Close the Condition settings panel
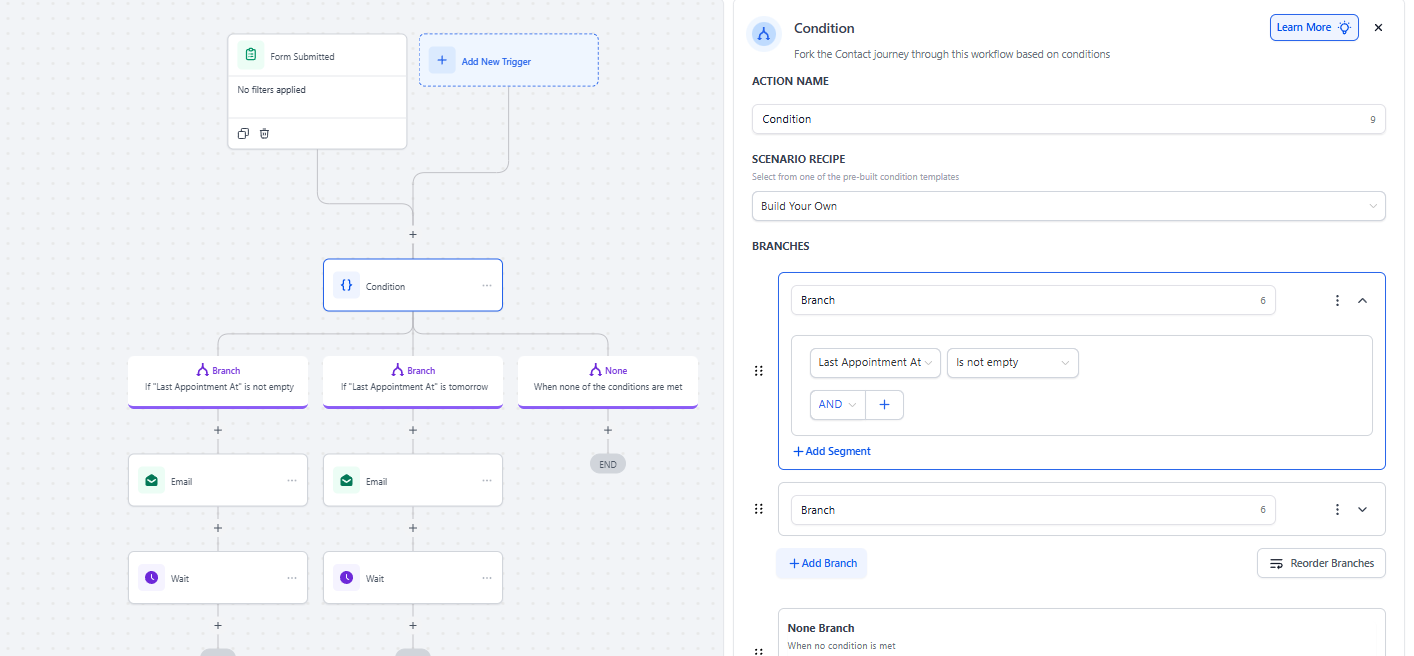 tap(1378, 28)
